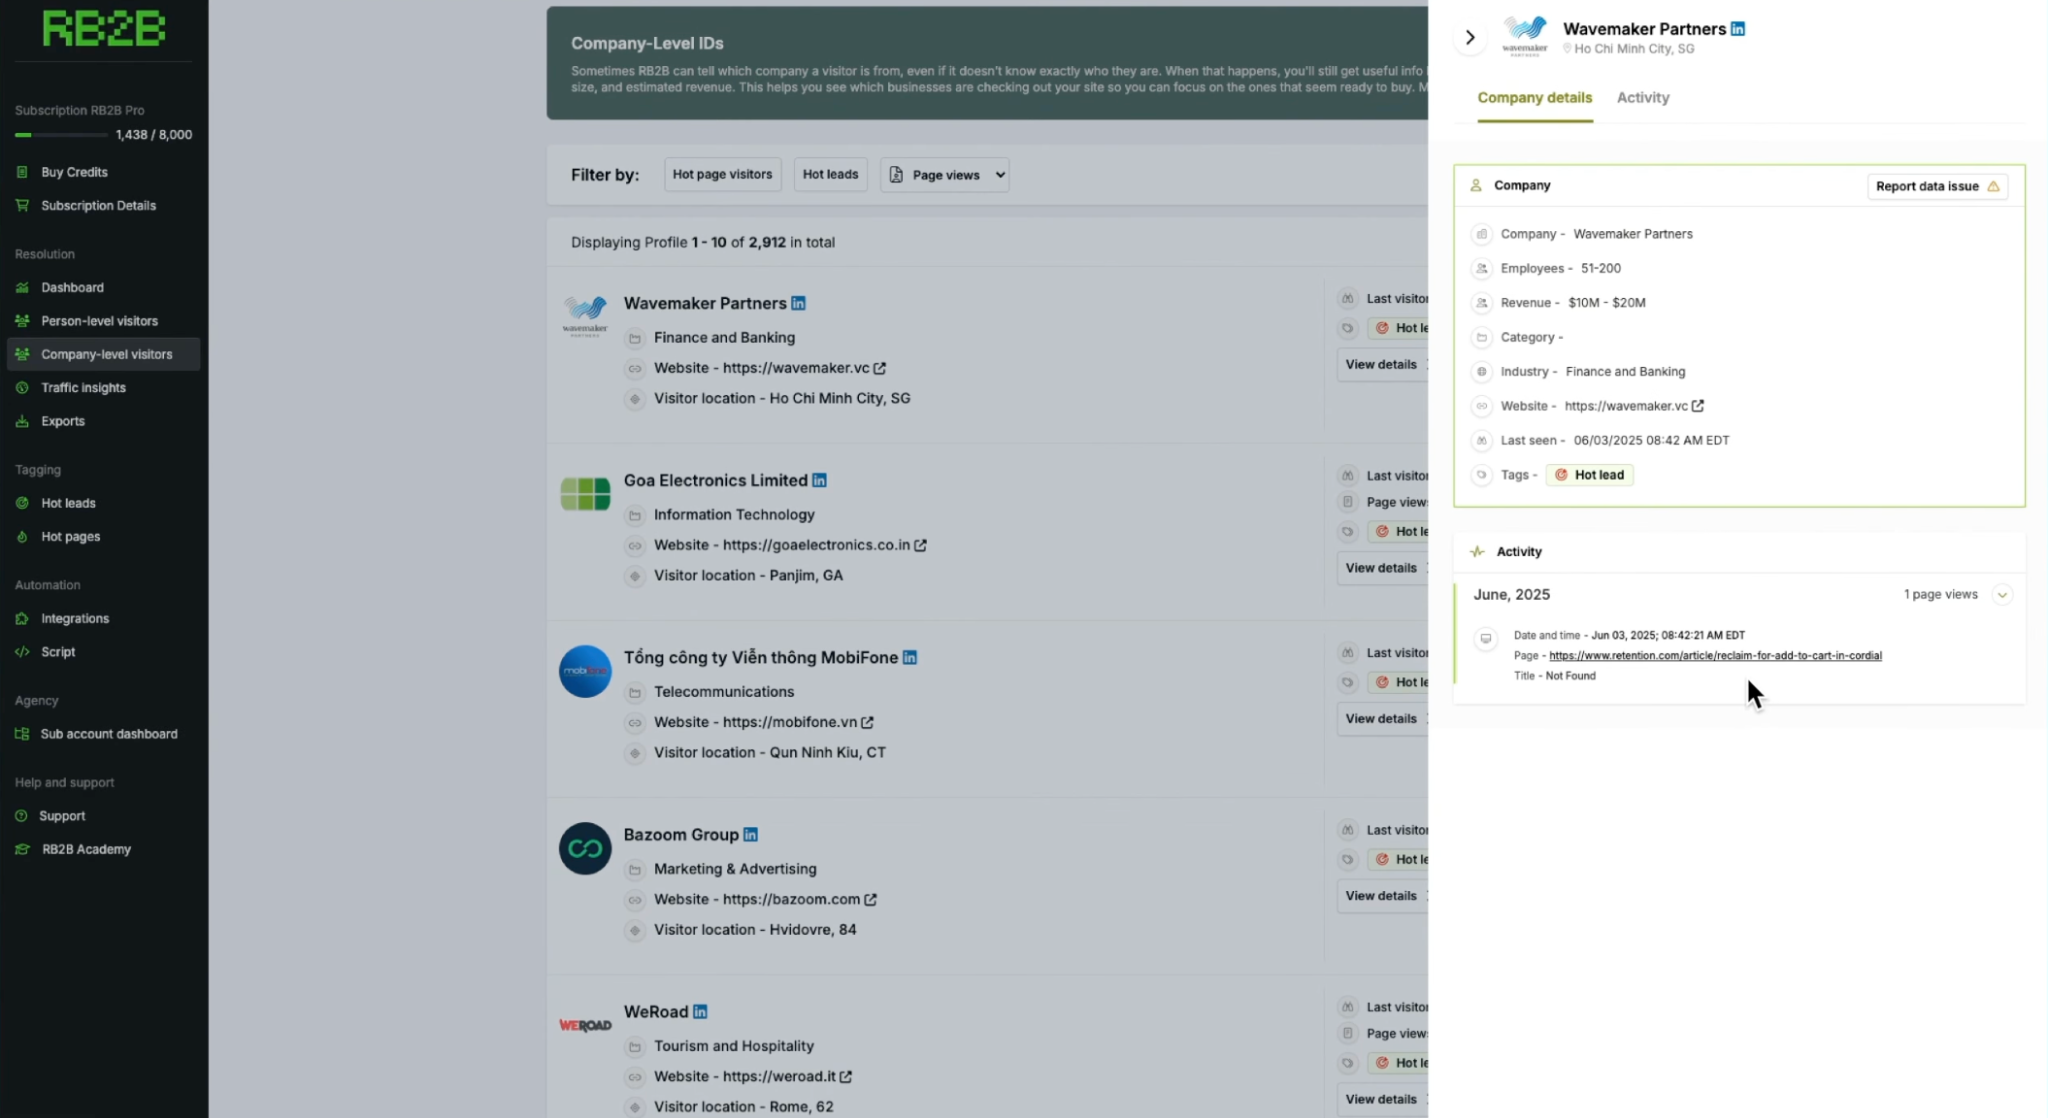Image resolution: width=2048 pixels, height=1118 pixels.
Task: Open WeRoad LinkedIn icon
Action: coord(700,1011)
